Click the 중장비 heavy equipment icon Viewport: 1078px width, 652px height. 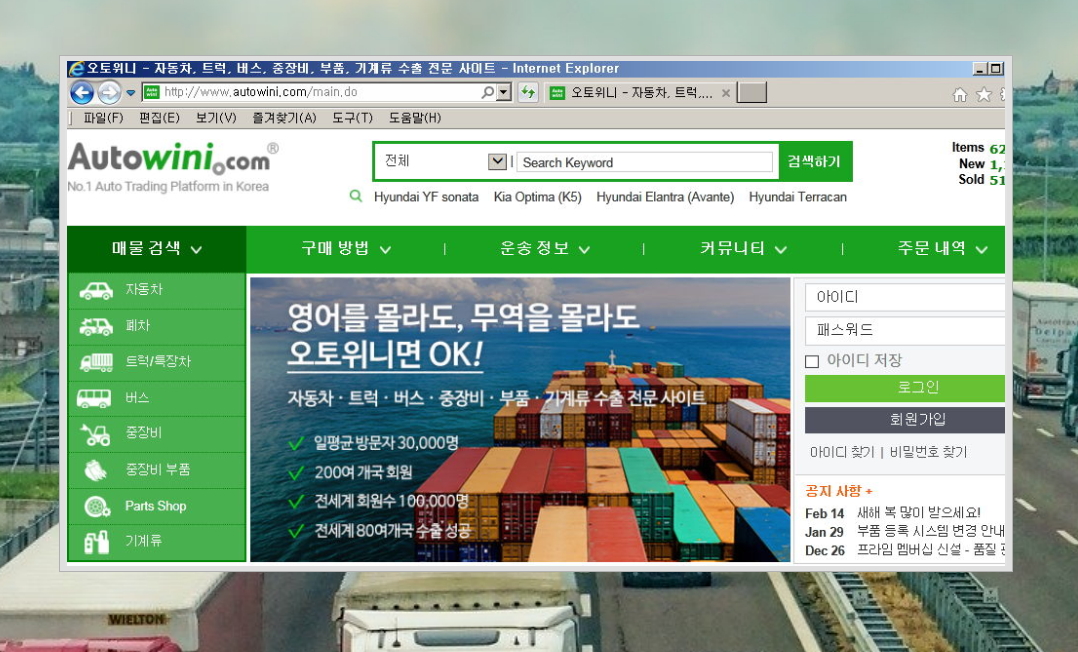(x=96, y=434)
